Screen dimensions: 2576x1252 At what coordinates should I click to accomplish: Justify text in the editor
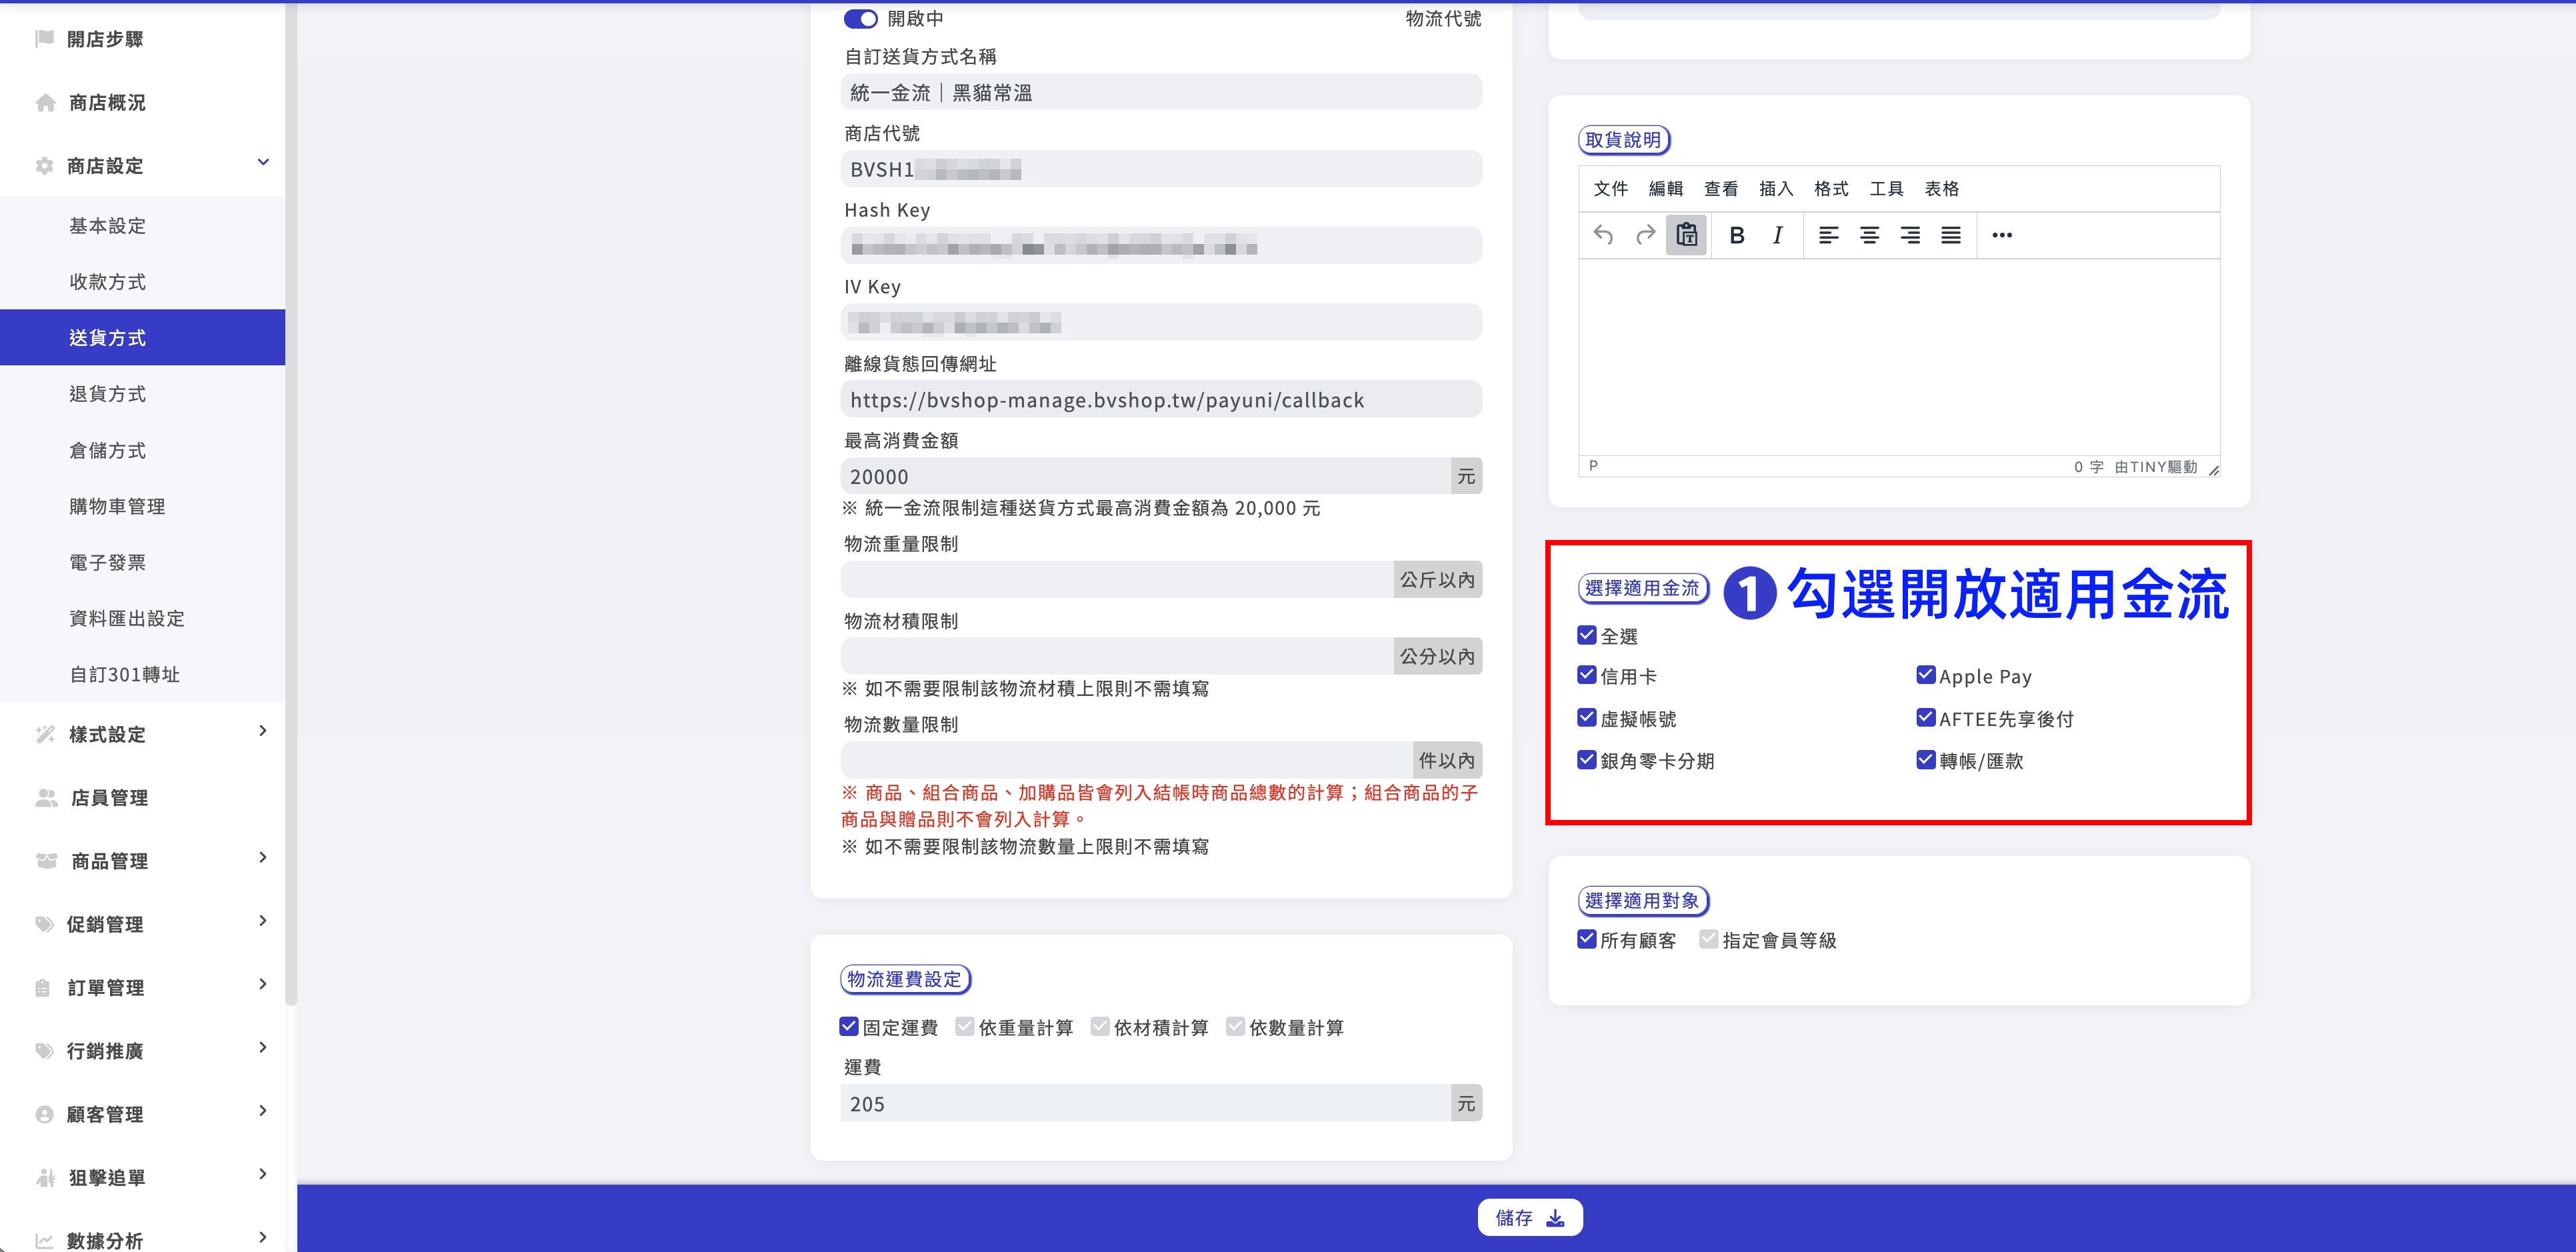point(1951,235)
